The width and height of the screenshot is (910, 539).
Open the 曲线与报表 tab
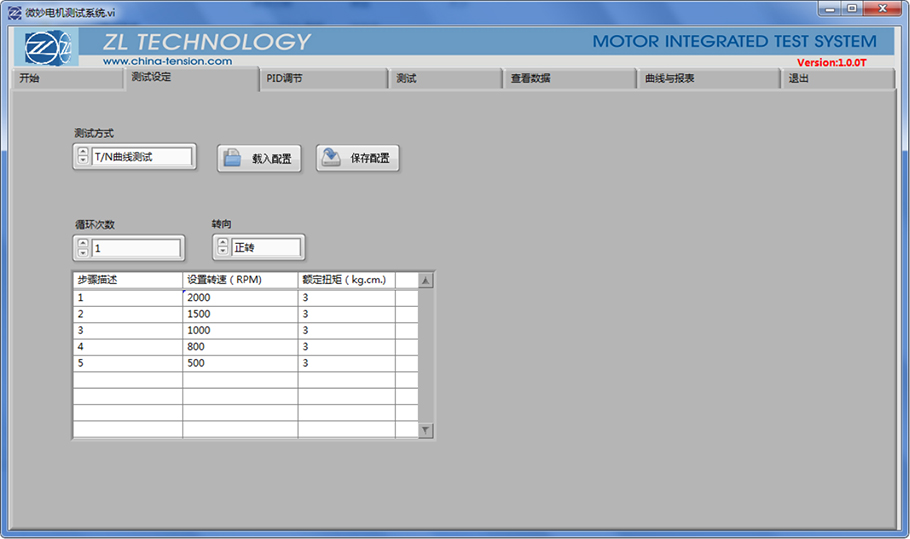[x=707, y=79]
